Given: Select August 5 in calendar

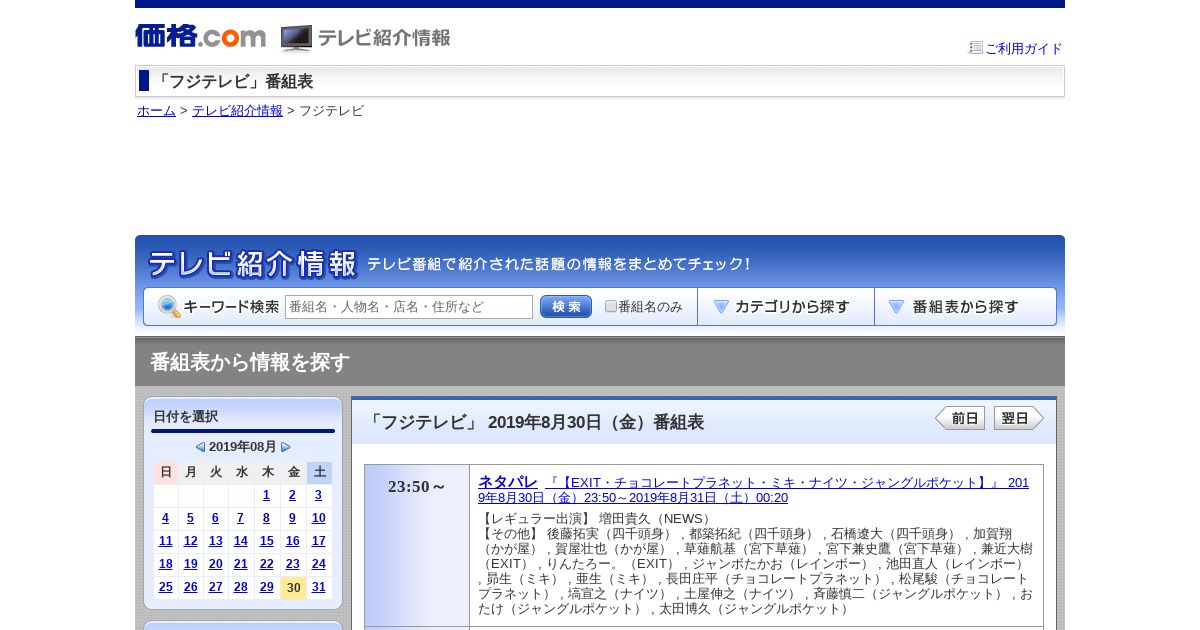Looking at the screenshot, I should [x=190, y=518].
